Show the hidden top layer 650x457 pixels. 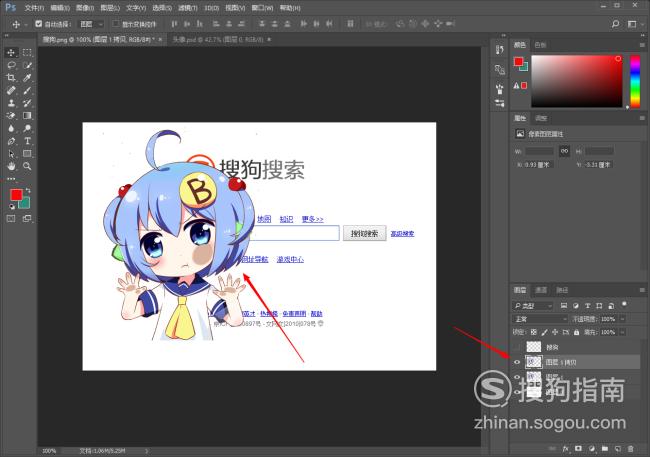pos(517,347)
